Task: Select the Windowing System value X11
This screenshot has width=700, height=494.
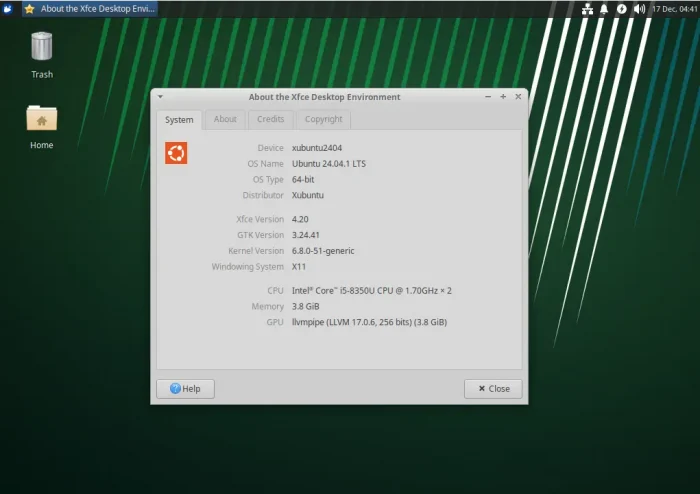Action: pyautogui.click(x=299, y=266)
